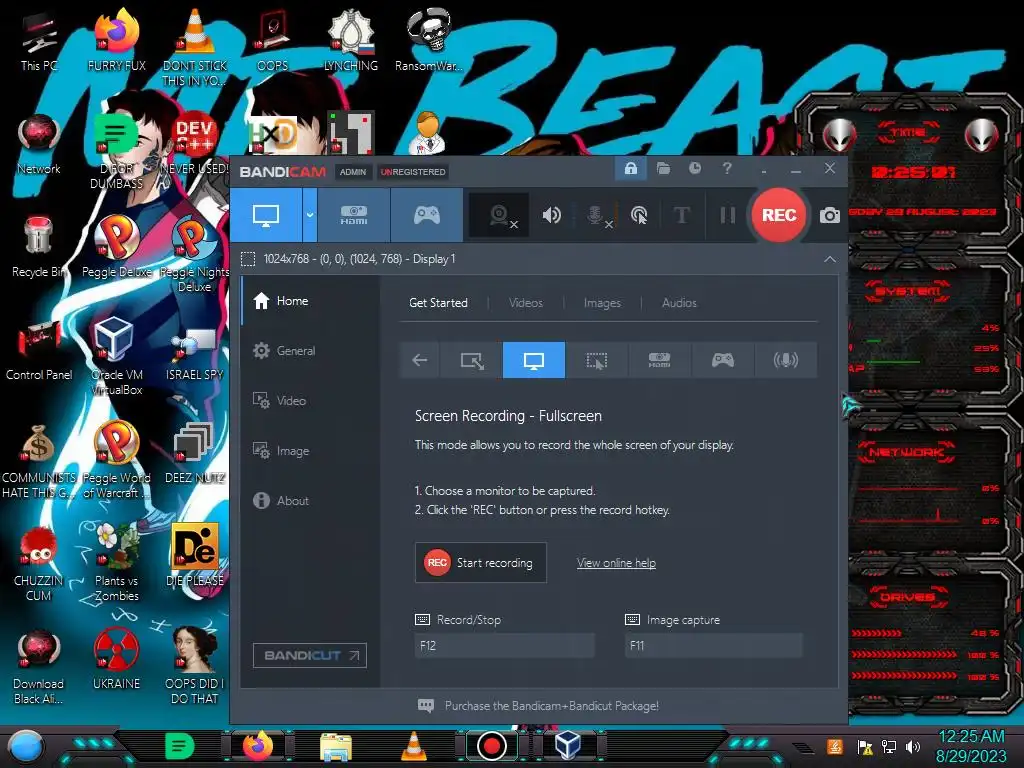Select Control Panel desktop icon
The image size is (1024, 768).
[39, 351]
